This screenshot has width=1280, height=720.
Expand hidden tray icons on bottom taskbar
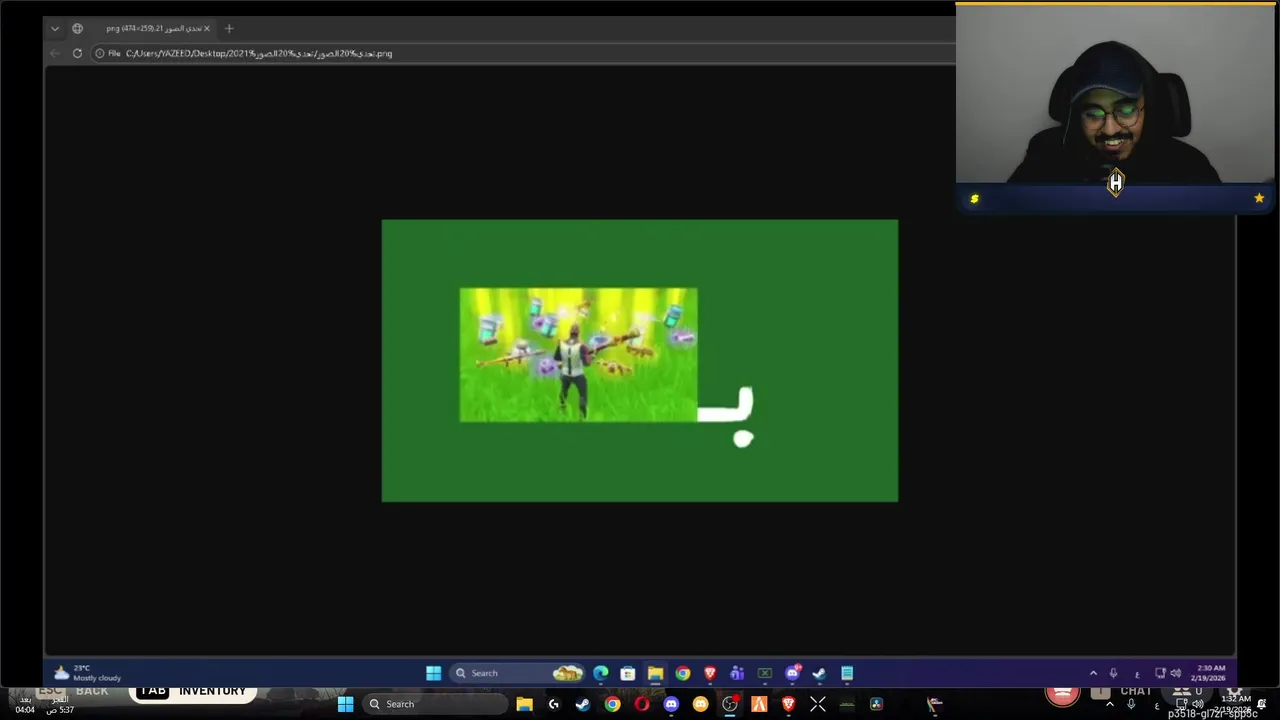(x=1109, y=704)
